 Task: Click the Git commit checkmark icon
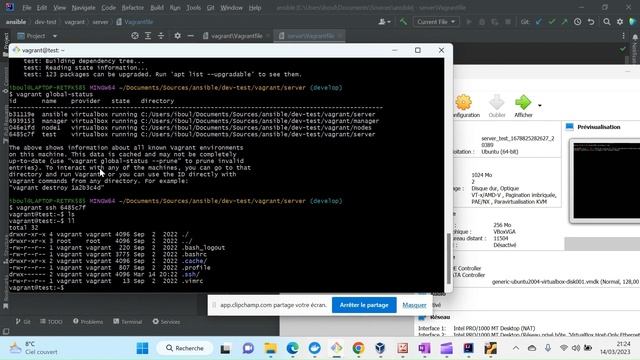[552, 22]
